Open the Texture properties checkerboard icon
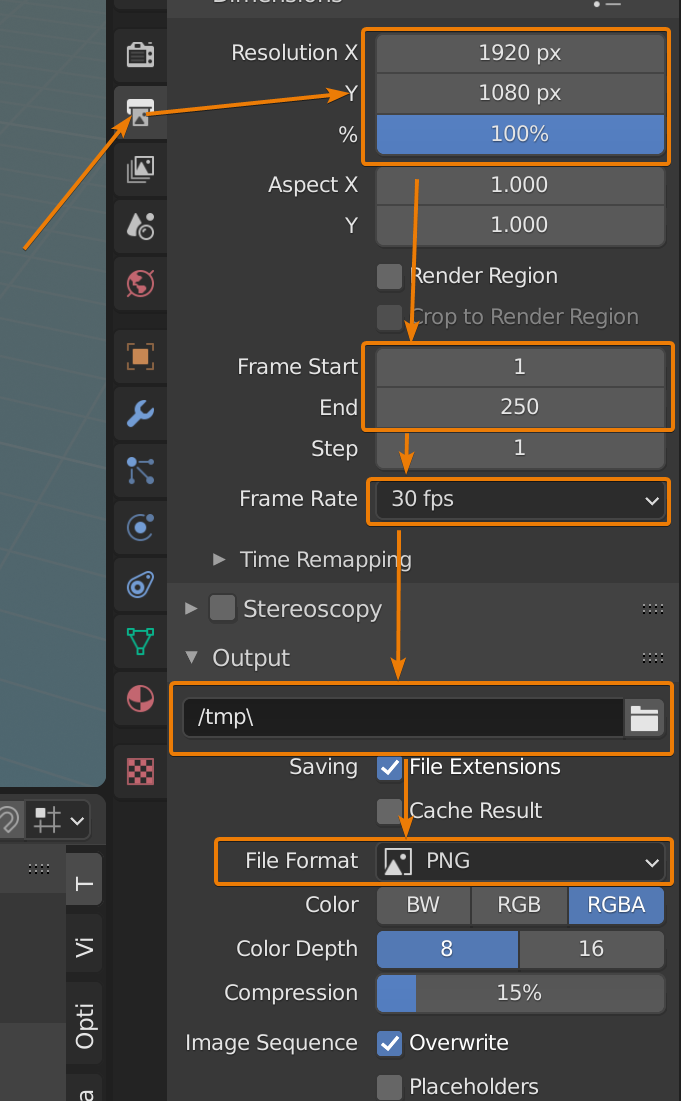Image resolution: width=681 pixels, height=1101 pixels. coord(140,771)
